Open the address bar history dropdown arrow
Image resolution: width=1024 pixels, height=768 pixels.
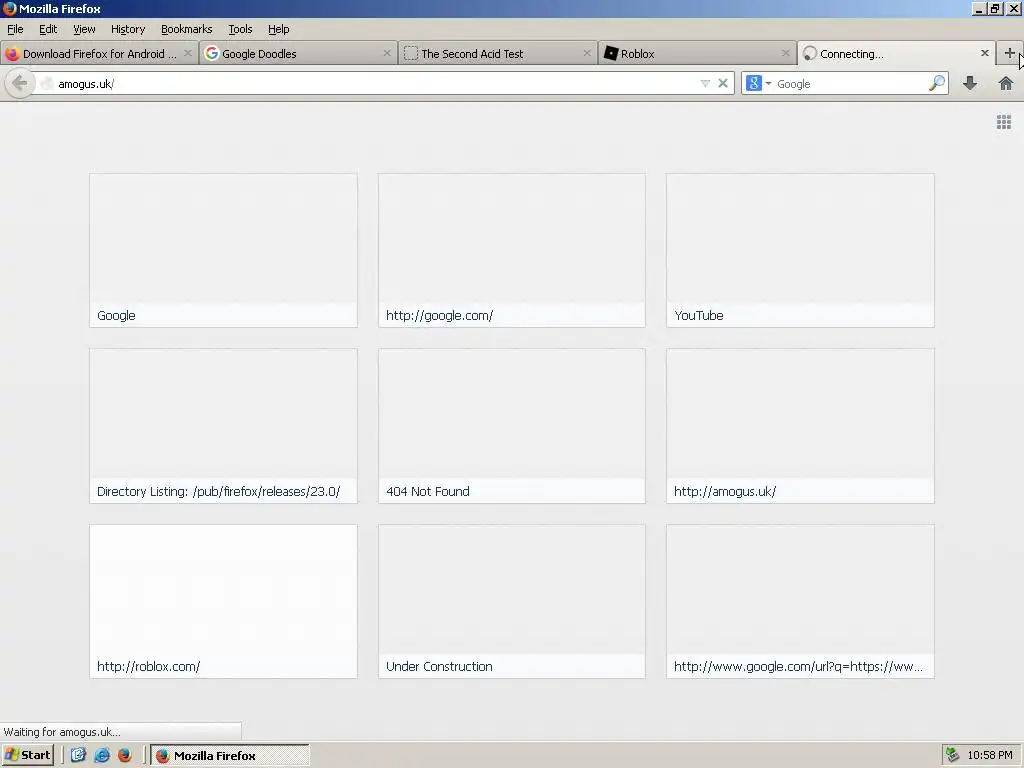pos(705,83)
